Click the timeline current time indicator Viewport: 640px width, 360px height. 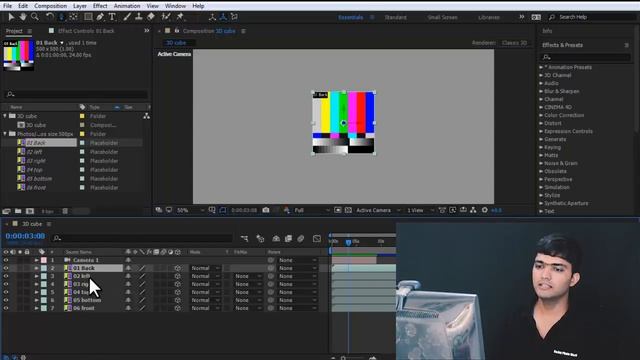pos(348,242)
